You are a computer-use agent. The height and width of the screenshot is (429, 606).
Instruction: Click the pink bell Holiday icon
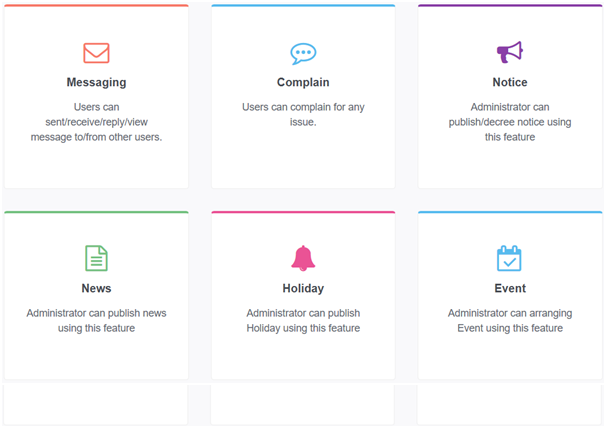(303, 258)
